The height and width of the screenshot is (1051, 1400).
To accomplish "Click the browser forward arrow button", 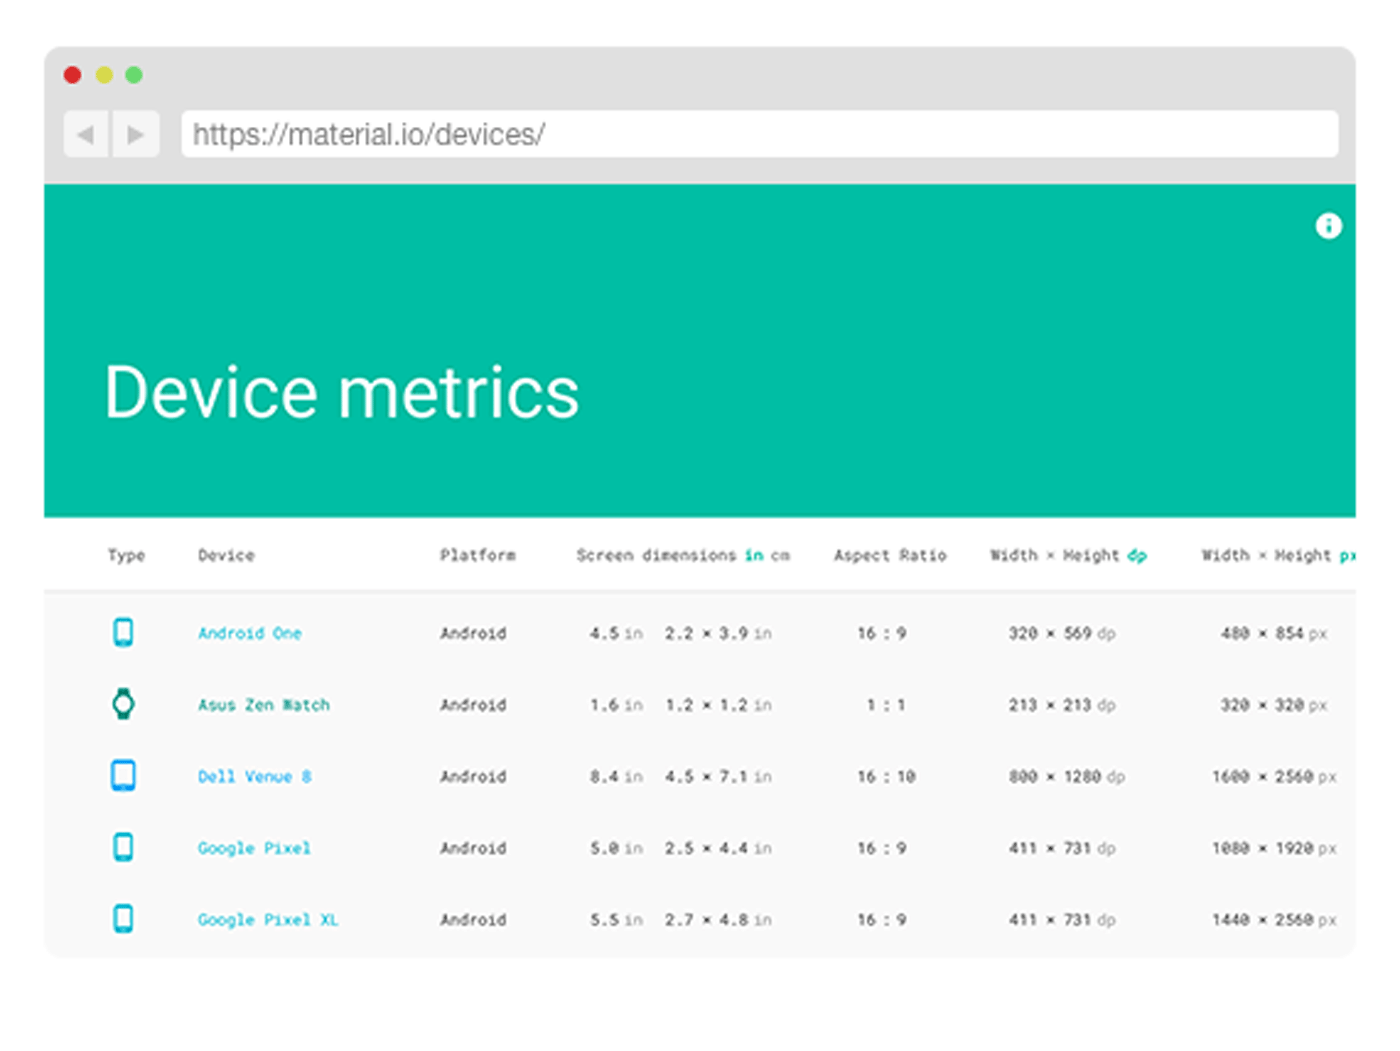I will point(136,134).
